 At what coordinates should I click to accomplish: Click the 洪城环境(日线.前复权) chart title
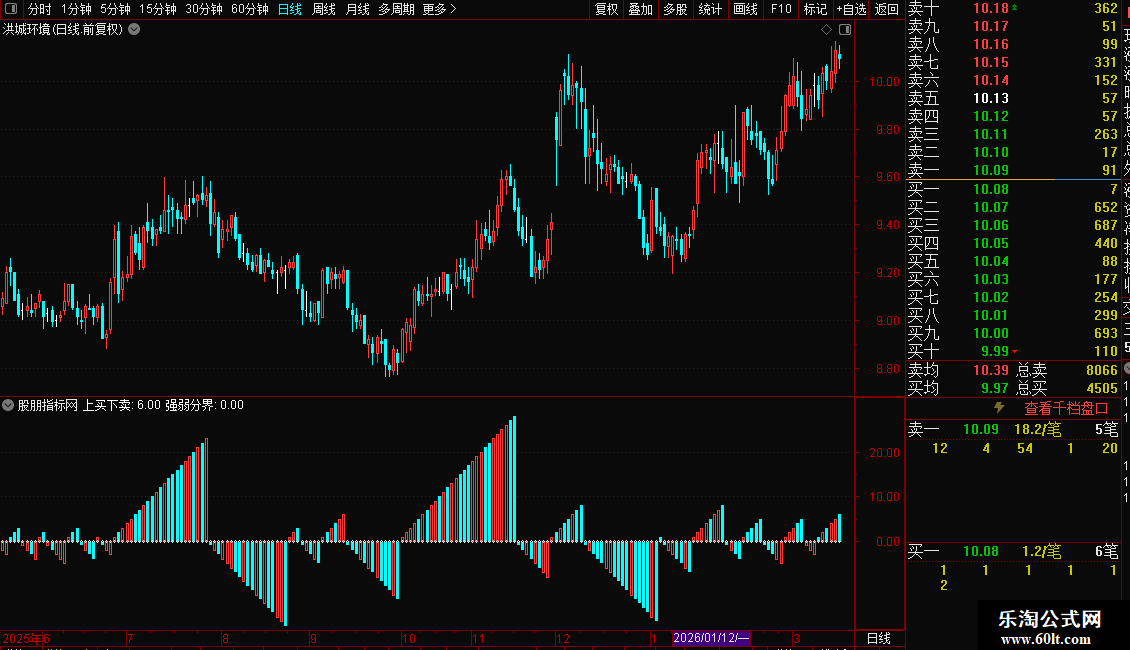[63, 30]
